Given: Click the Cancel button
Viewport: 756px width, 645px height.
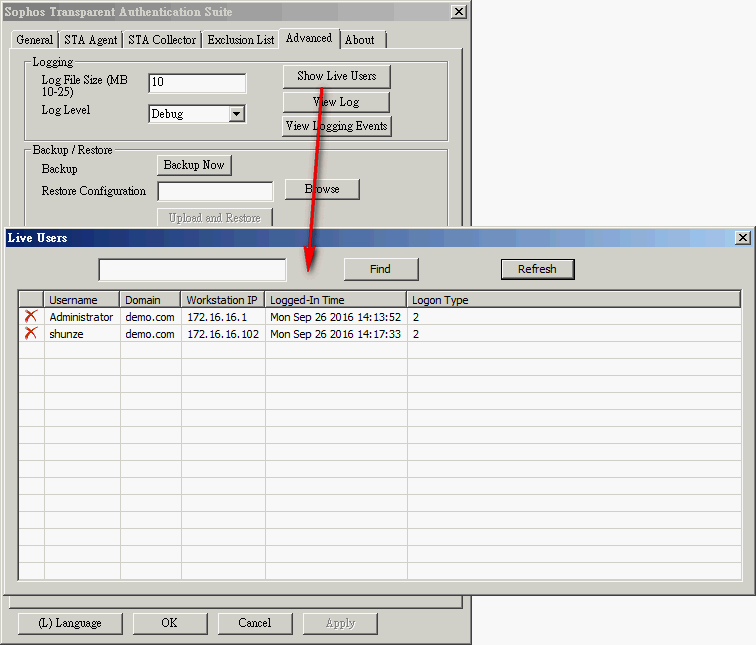Looking at the screenshot, I should point(255,623).
